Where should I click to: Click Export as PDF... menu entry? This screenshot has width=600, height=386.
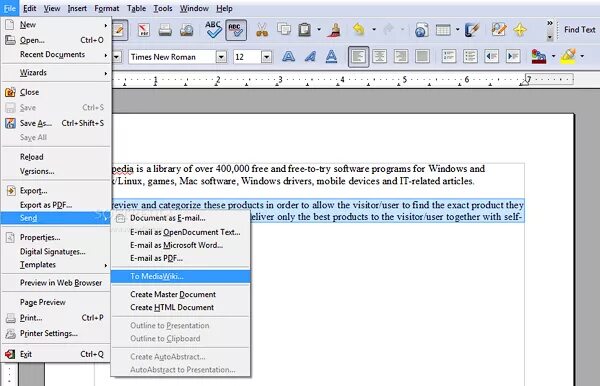[56, 205]
